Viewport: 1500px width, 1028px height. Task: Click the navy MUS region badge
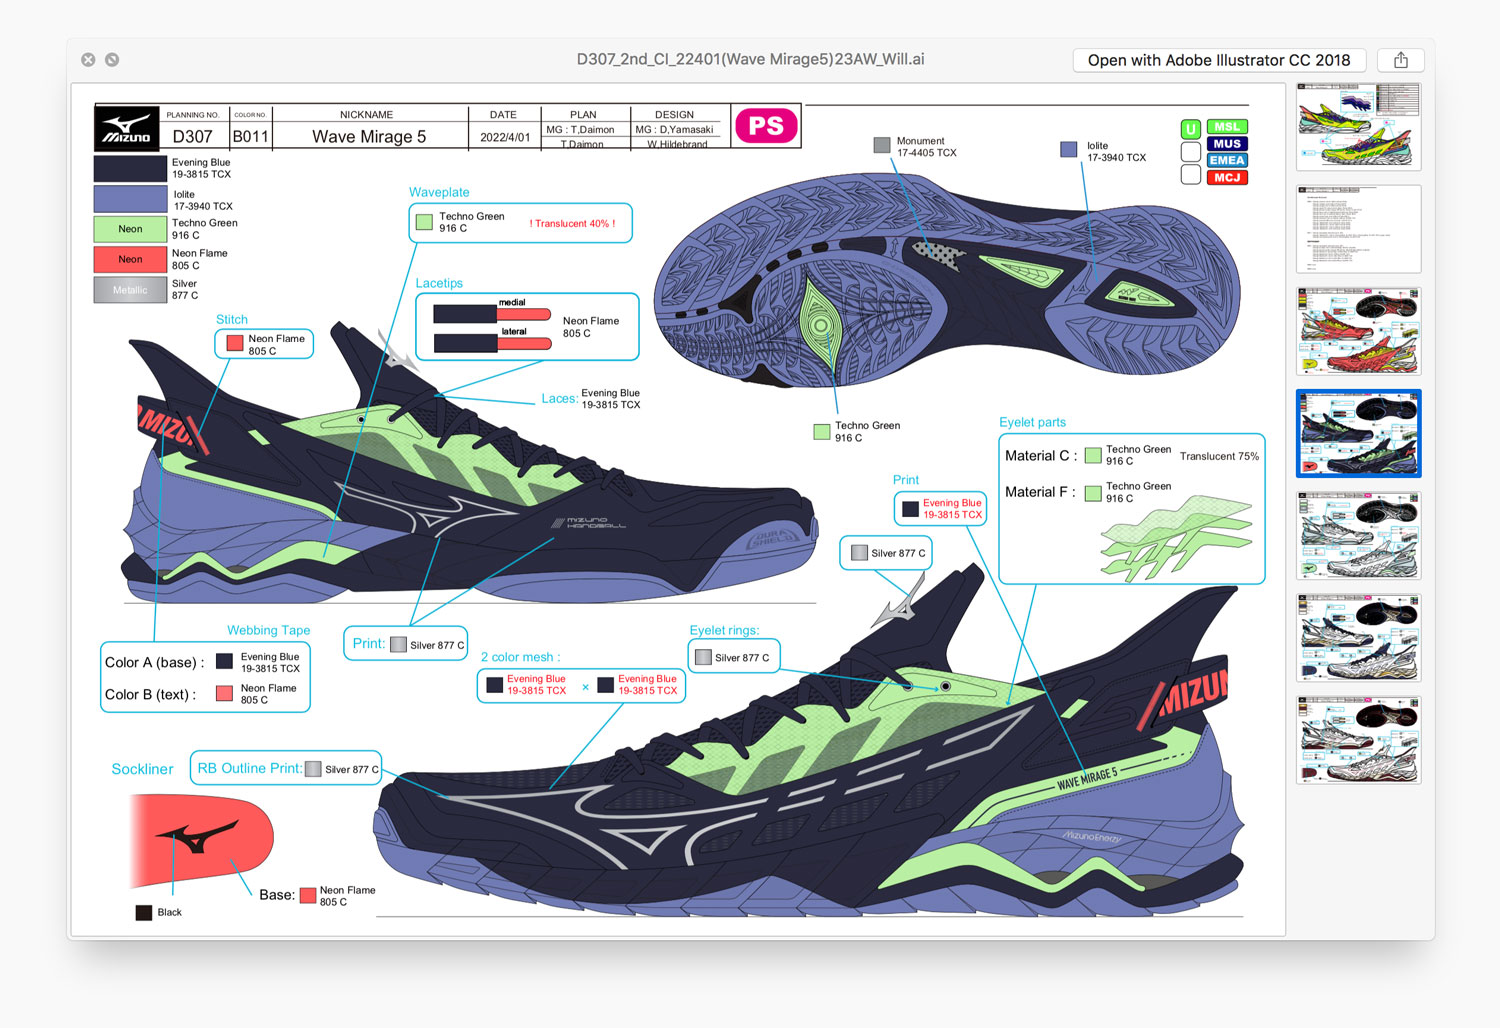(x=1227, y=144)
